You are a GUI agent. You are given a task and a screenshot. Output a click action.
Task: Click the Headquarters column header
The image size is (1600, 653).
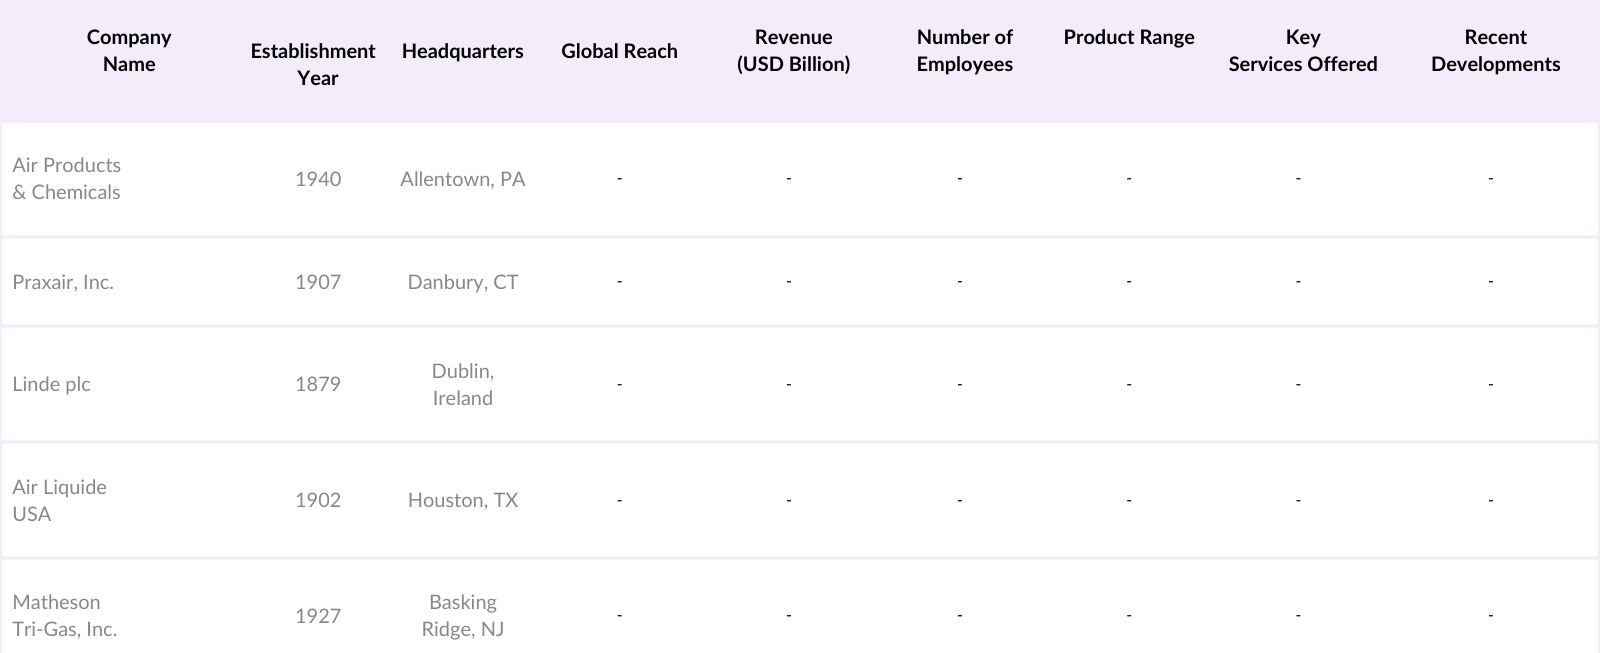(462, 51)
